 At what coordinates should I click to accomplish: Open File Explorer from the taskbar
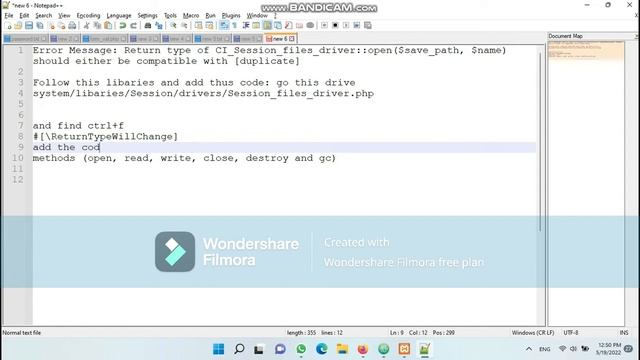(342, 349)
